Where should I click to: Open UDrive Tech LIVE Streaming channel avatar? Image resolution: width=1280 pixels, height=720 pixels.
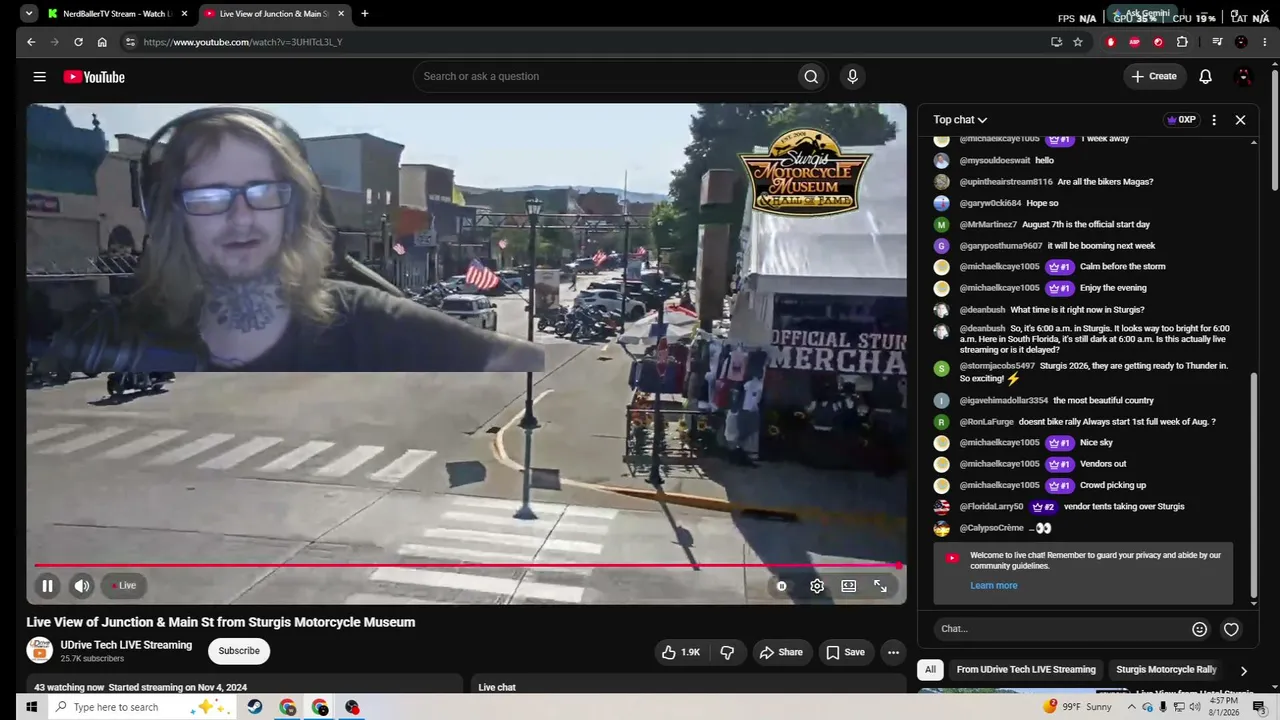coord(39,651)
